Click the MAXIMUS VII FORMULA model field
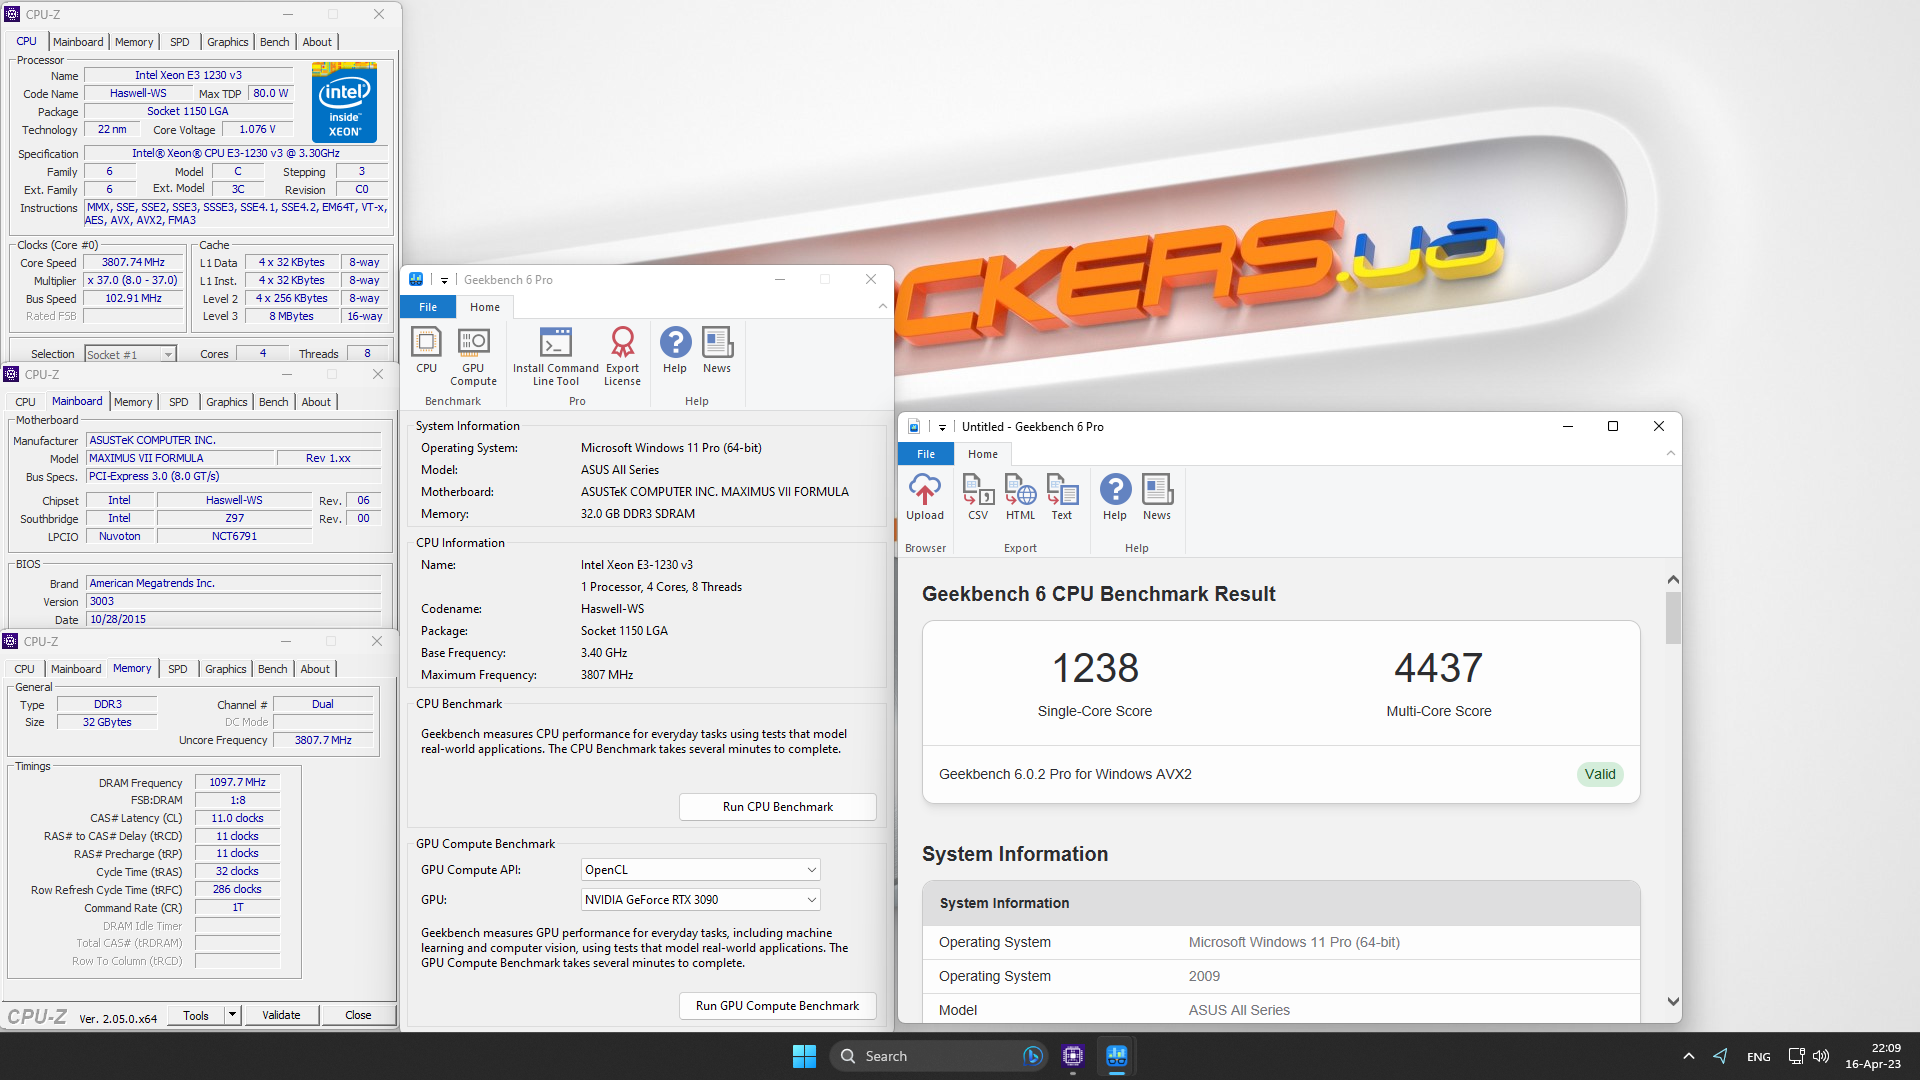 (180, 458)
